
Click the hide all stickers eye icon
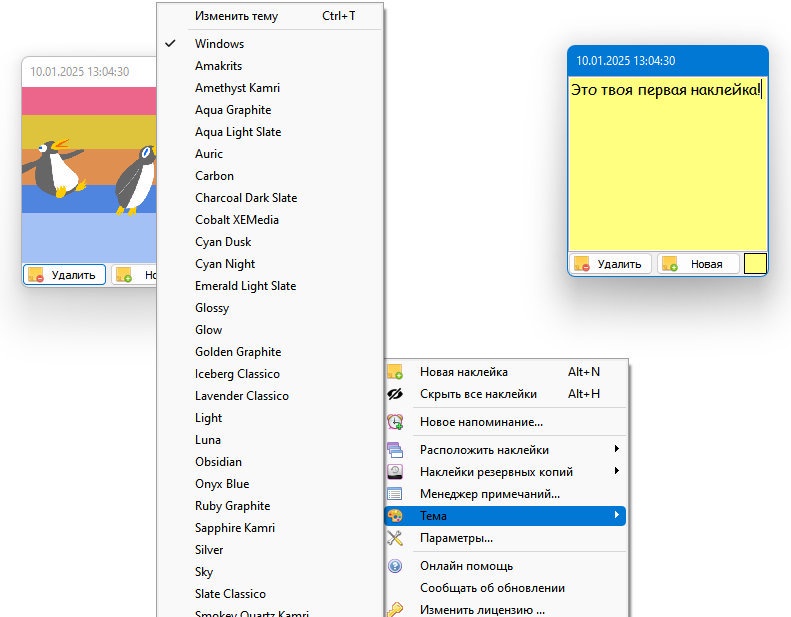click(x=395, y=394)
